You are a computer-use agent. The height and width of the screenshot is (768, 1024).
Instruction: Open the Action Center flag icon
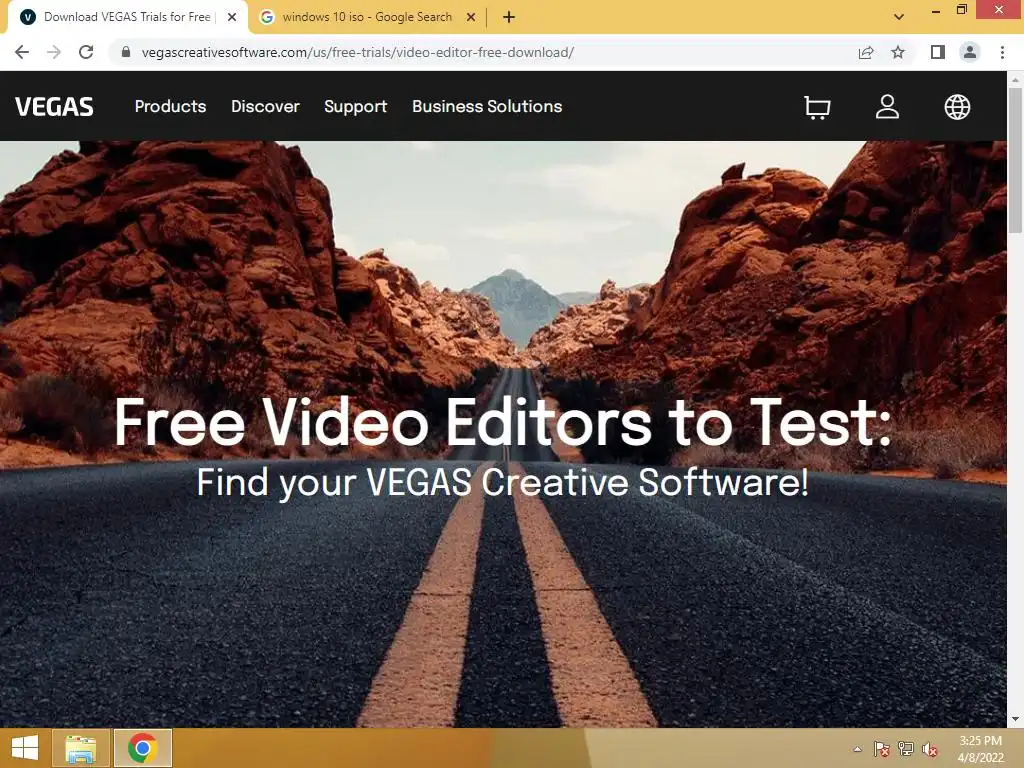tap(882, 749)
